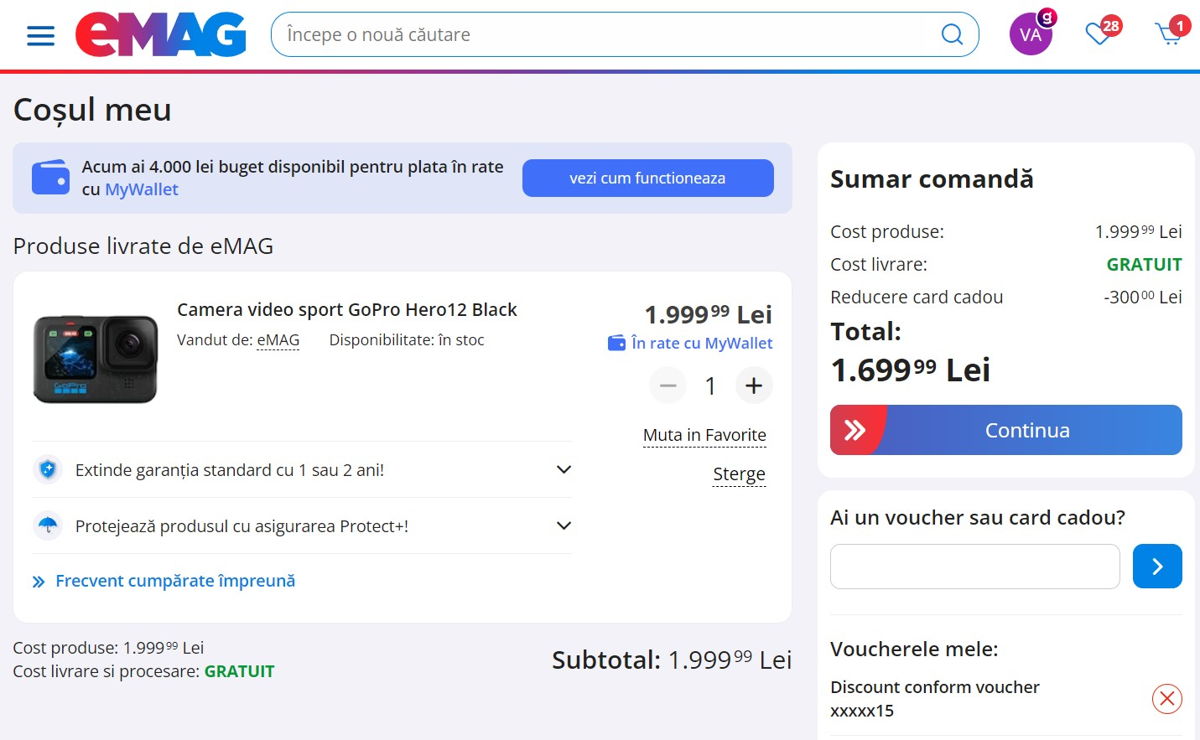Image resolution: width=1200 pixels, height=740 pixels.
Task: Click the extended warranty shield icon
Action: pos(47,470)
